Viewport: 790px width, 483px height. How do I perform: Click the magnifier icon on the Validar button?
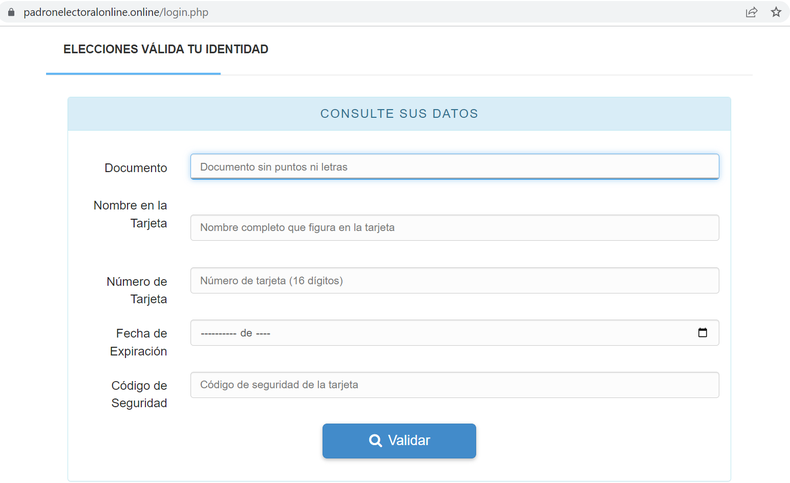coord(375,441)
